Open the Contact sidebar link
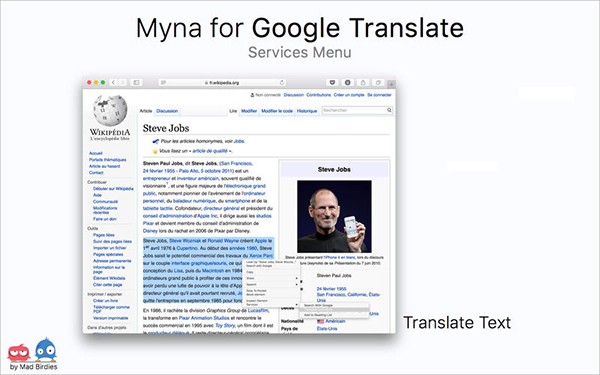The width and height of the screenshot is (600, 375). tap(96, 173)
